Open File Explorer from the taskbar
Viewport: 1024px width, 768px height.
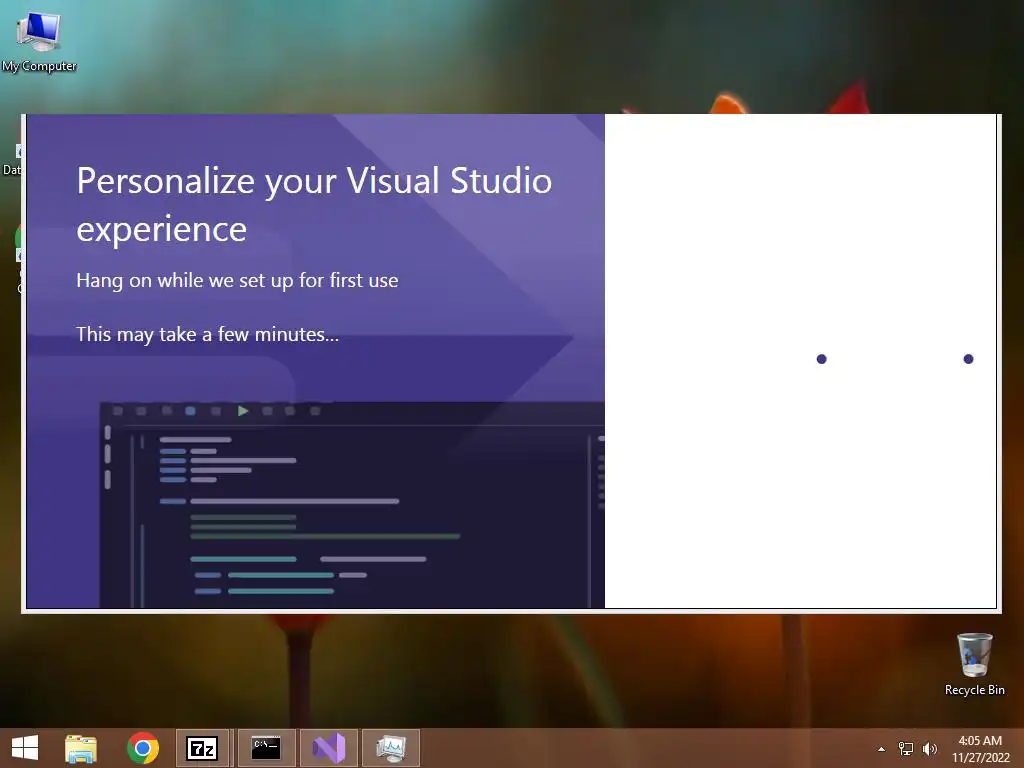point(81,748)
